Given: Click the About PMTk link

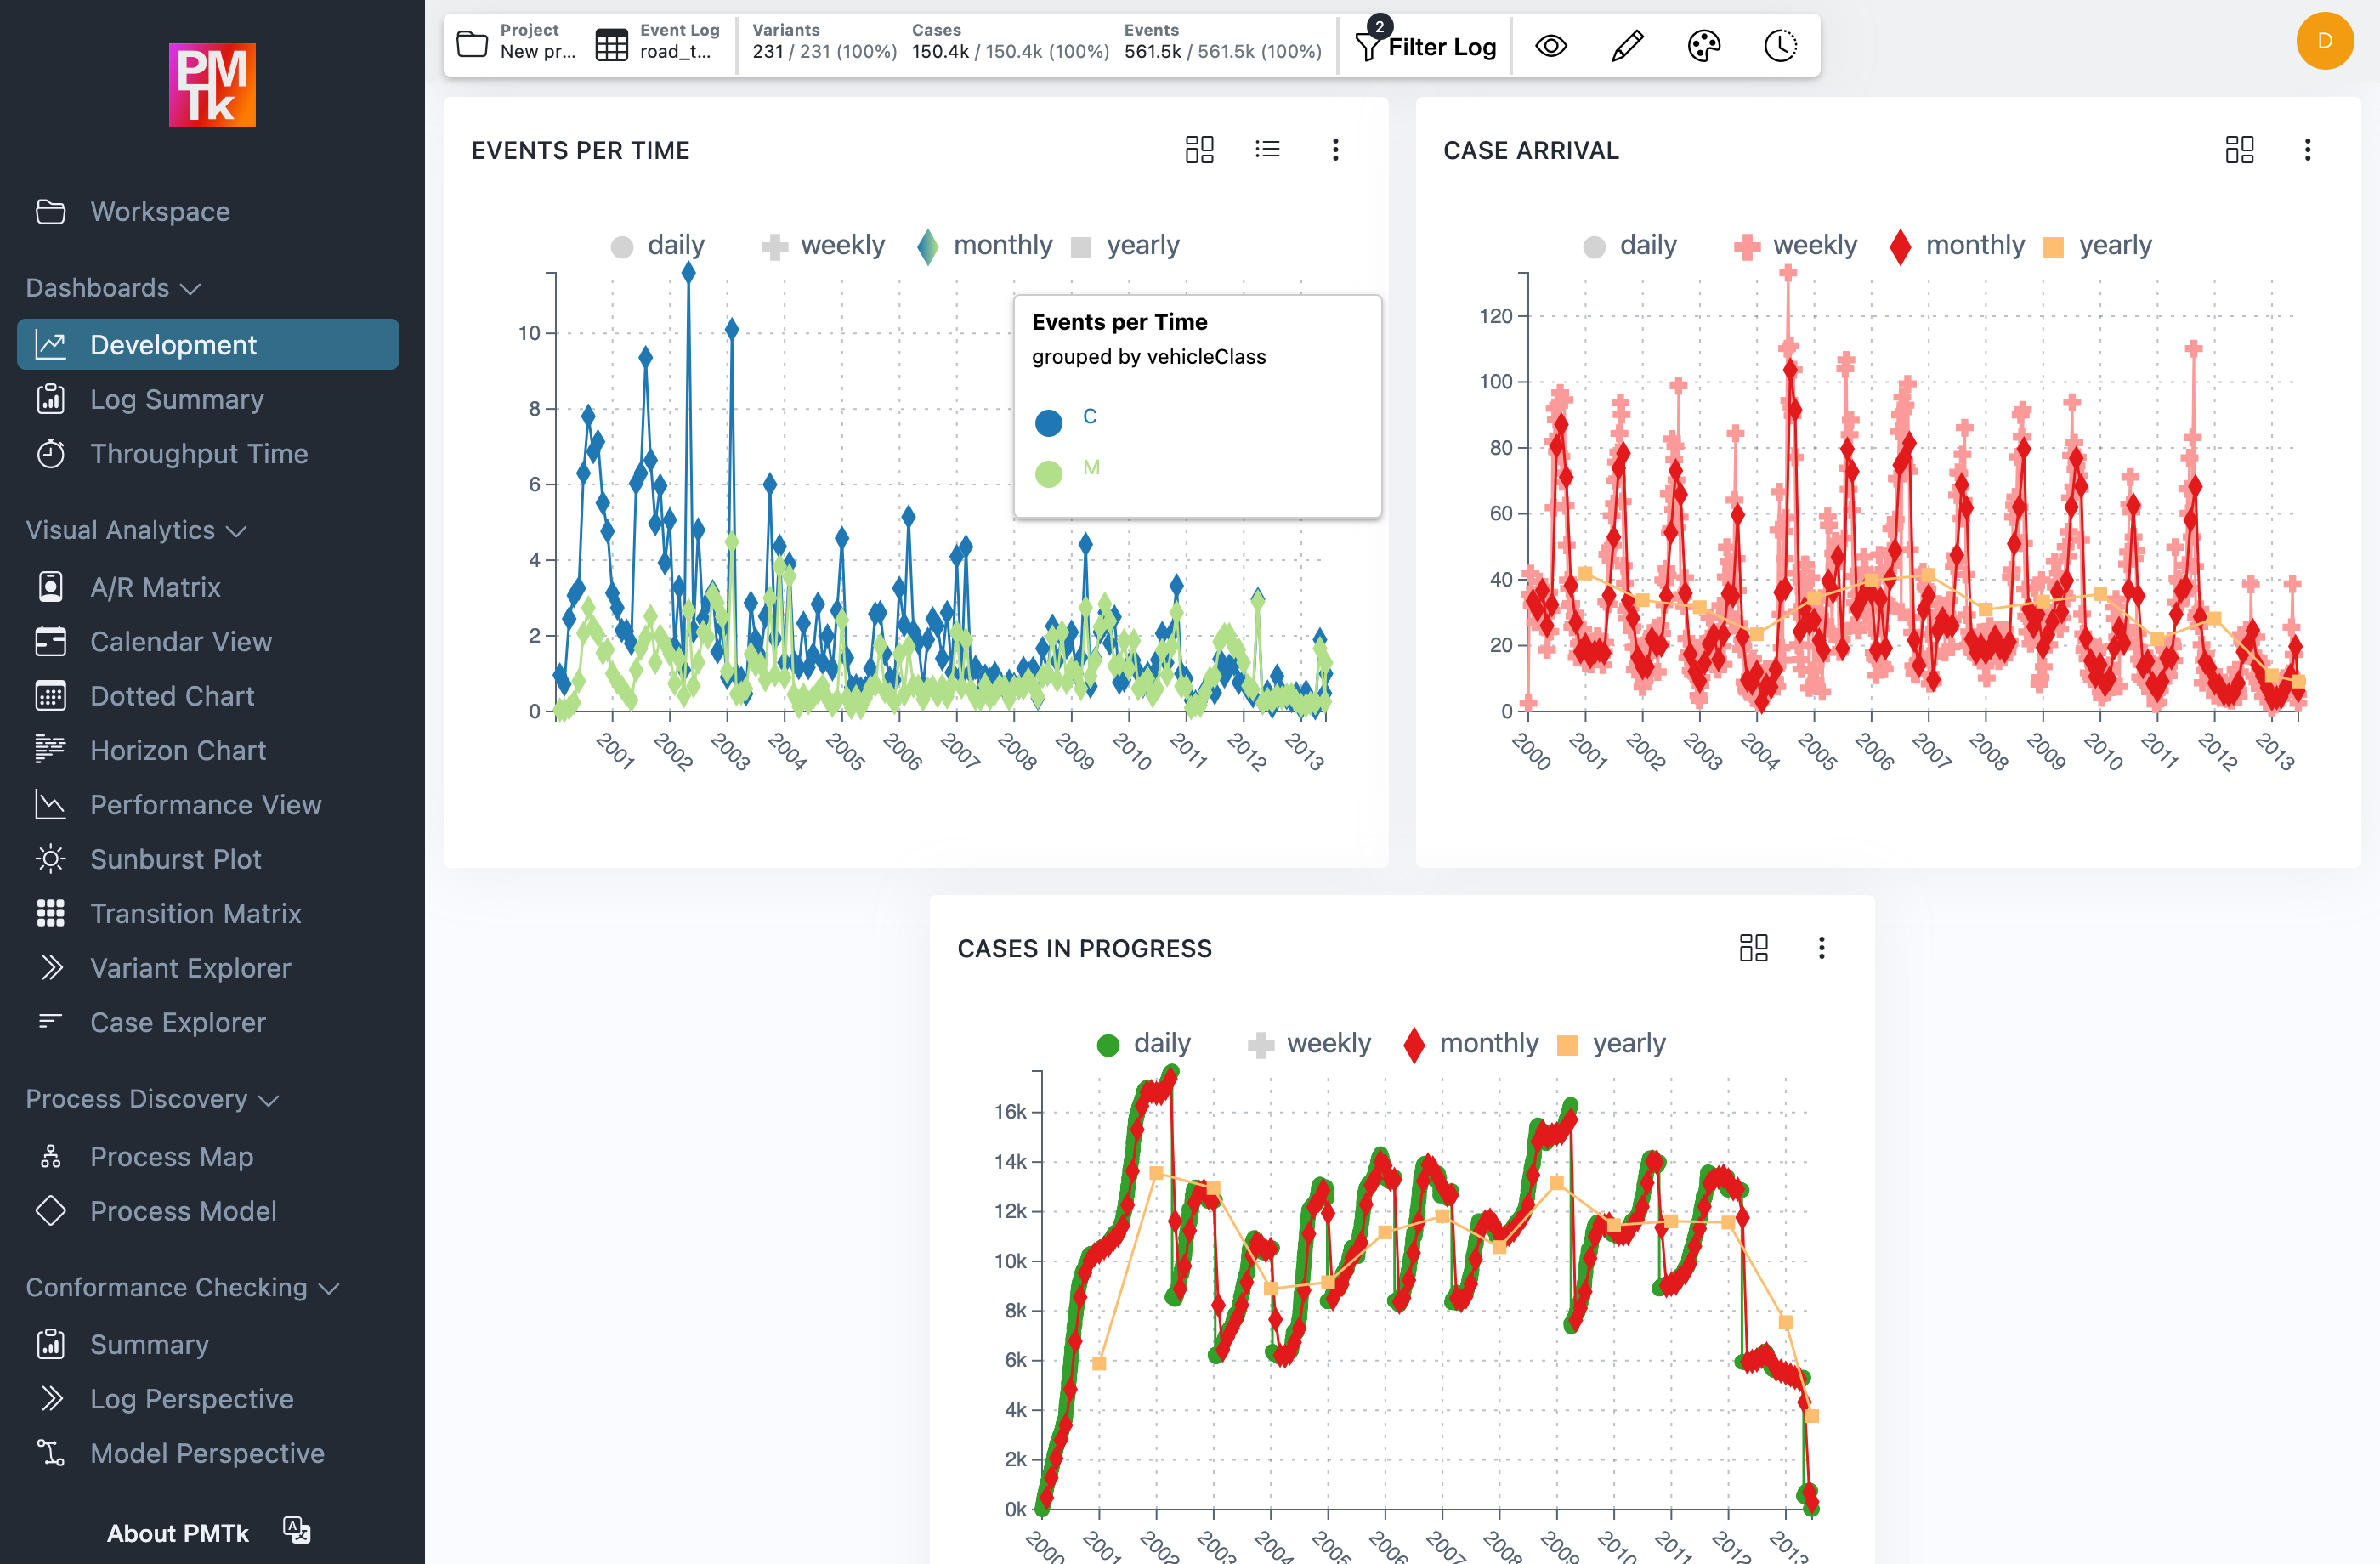Looking at the screenshot, I should coord(178,1532).
